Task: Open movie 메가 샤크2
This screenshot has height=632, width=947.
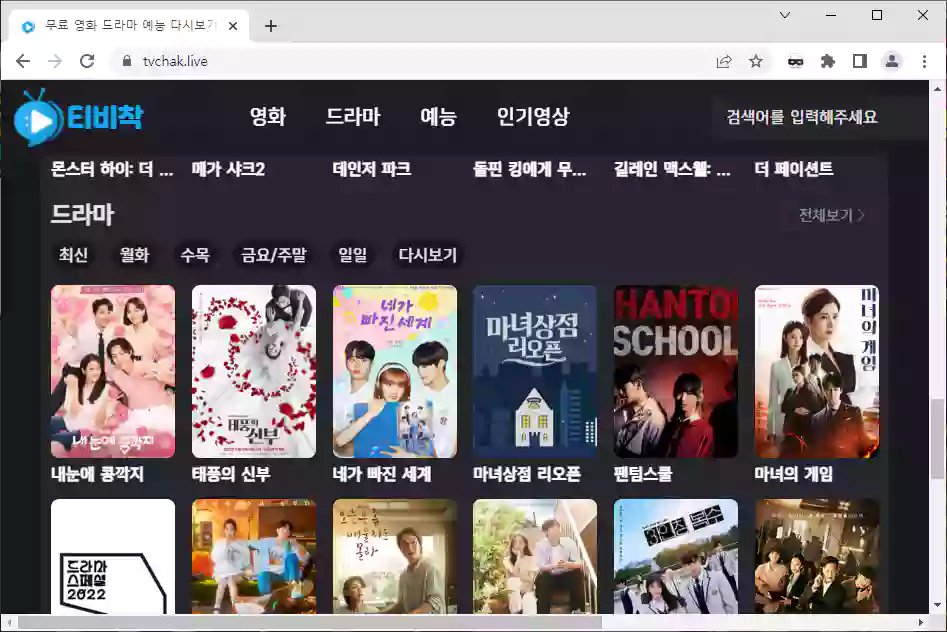Action: (x=228, y=169)
